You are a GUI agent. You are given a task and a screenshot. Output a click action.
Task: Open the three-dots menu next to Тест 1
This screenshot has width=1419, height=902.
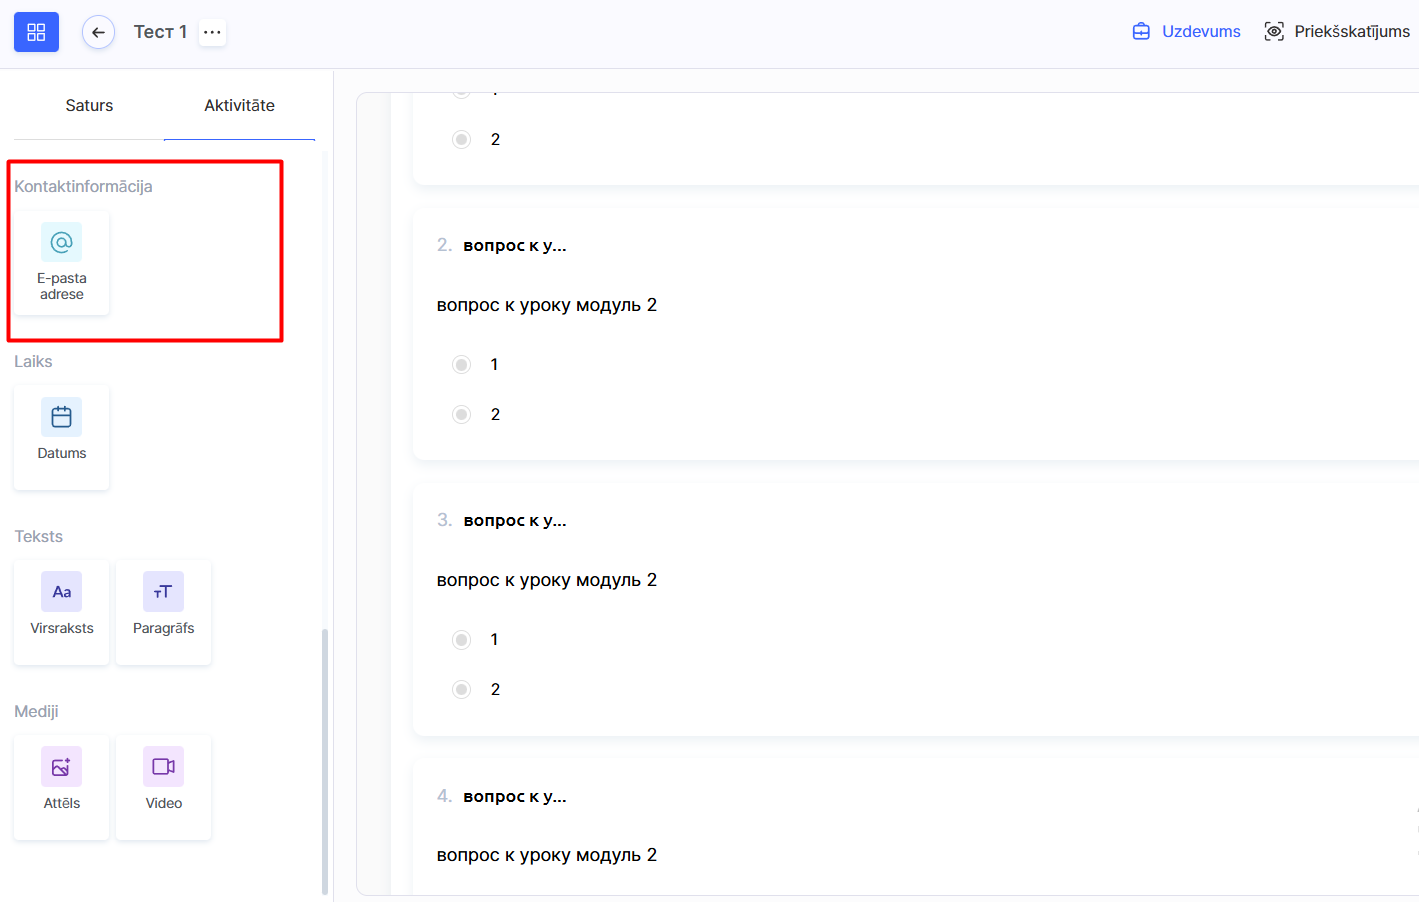(x=212, y=32)
